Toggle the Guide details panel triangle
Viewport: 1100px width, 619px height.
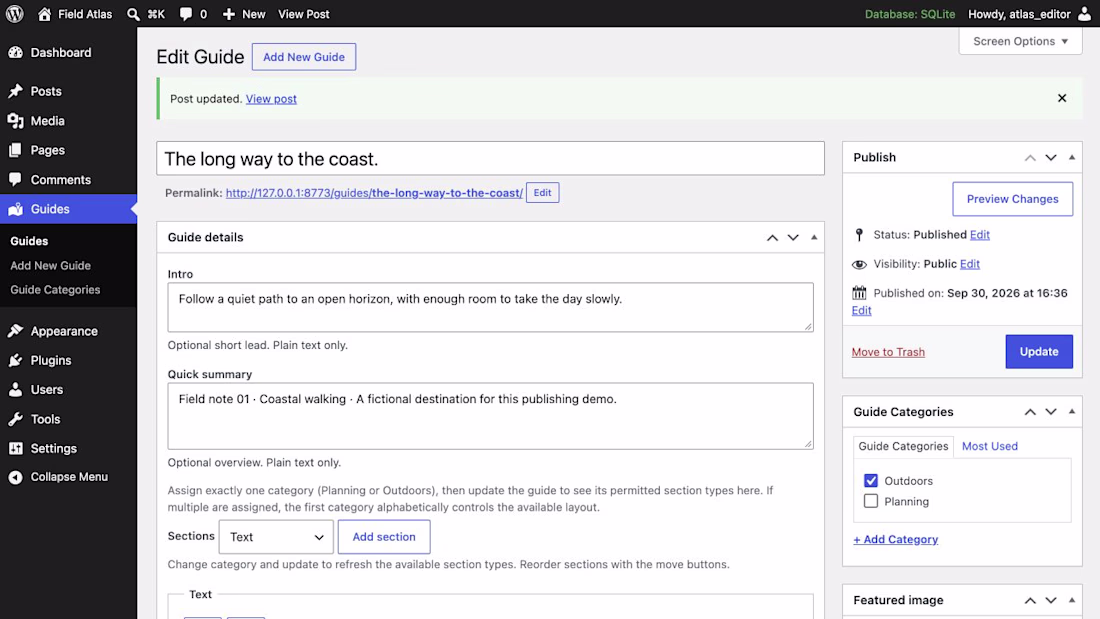pos(814,237)
